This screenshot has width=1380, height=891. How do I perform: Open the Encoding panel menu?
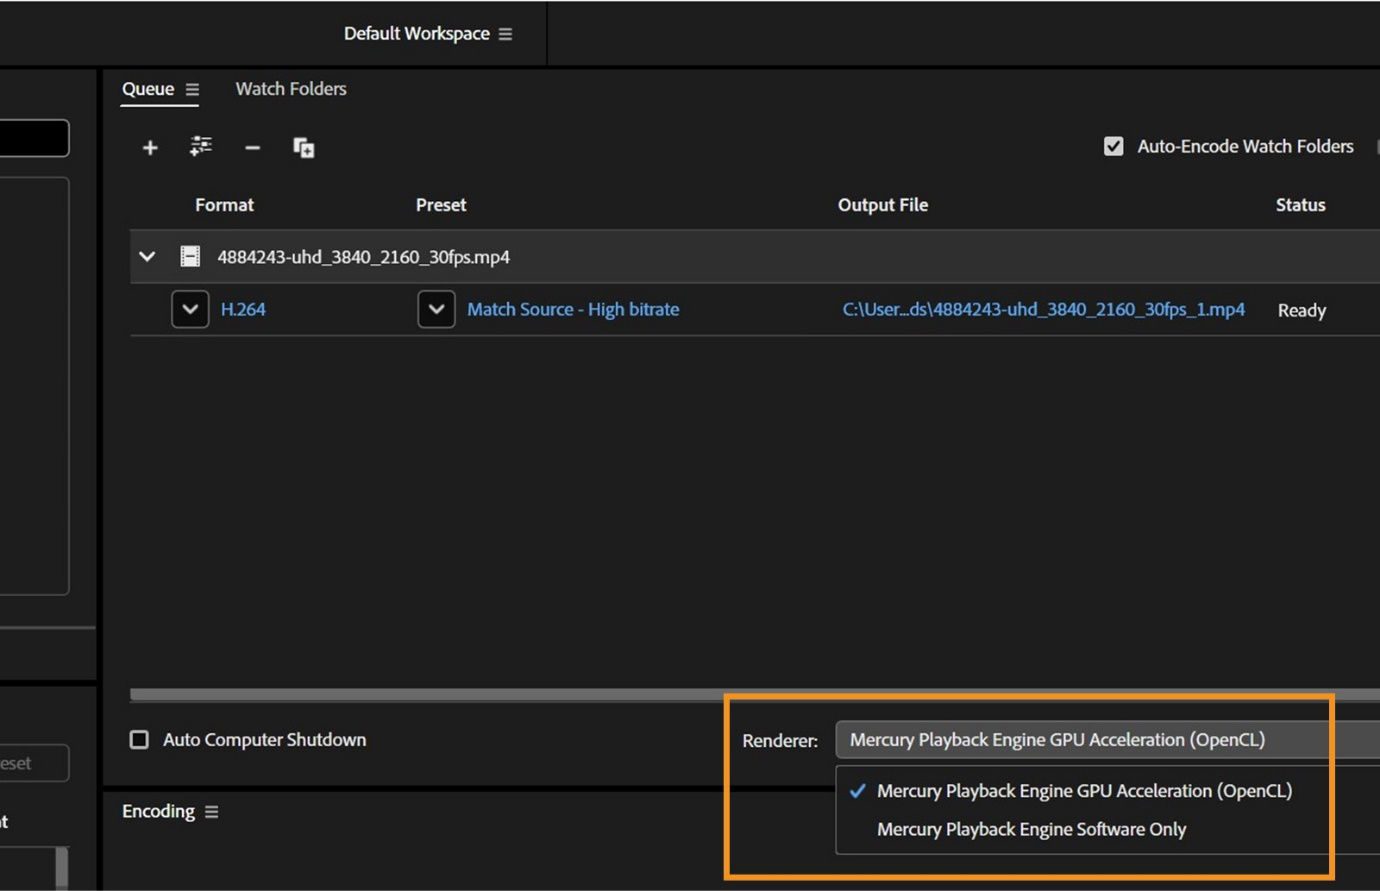[x=210, y=811]
